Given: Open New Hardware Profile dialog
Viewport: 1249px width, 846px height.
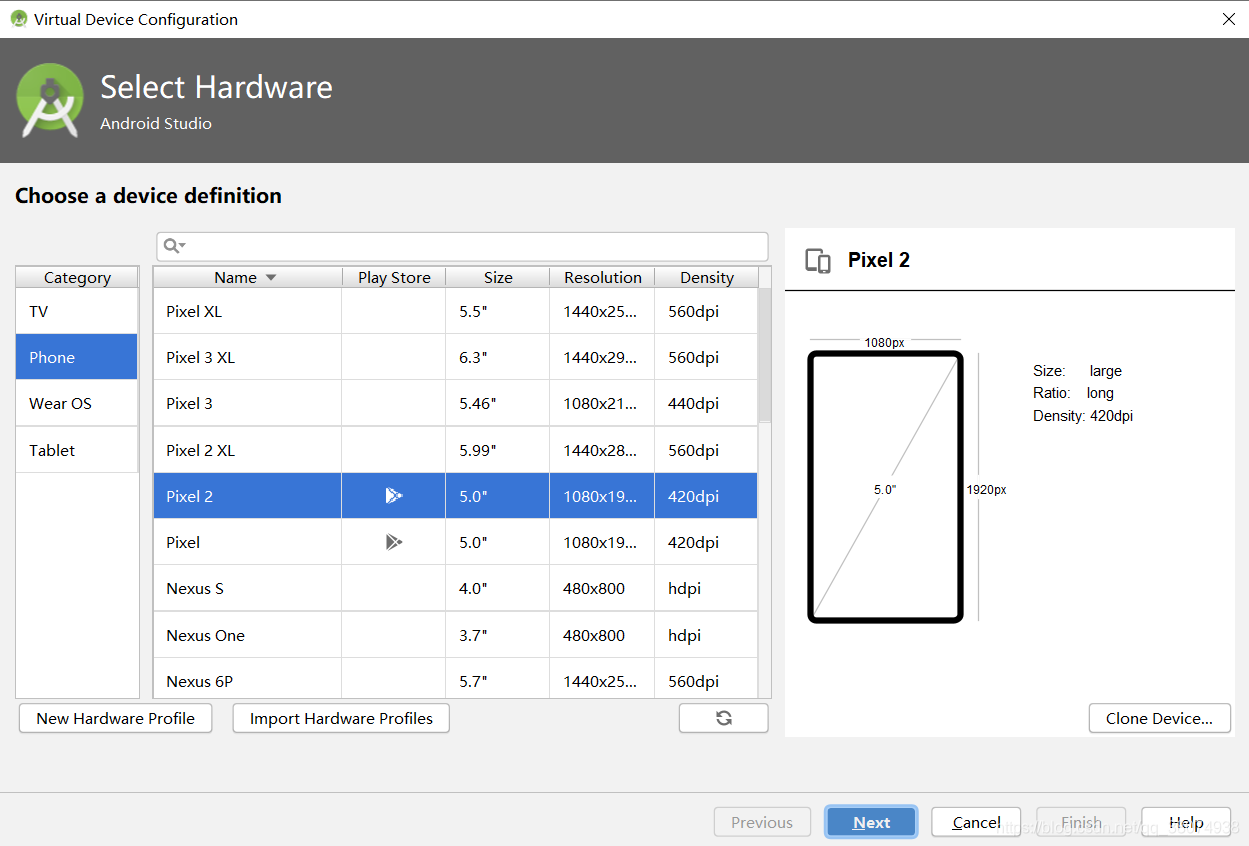Looking at the screenshot, I should (x=116, y=718).
